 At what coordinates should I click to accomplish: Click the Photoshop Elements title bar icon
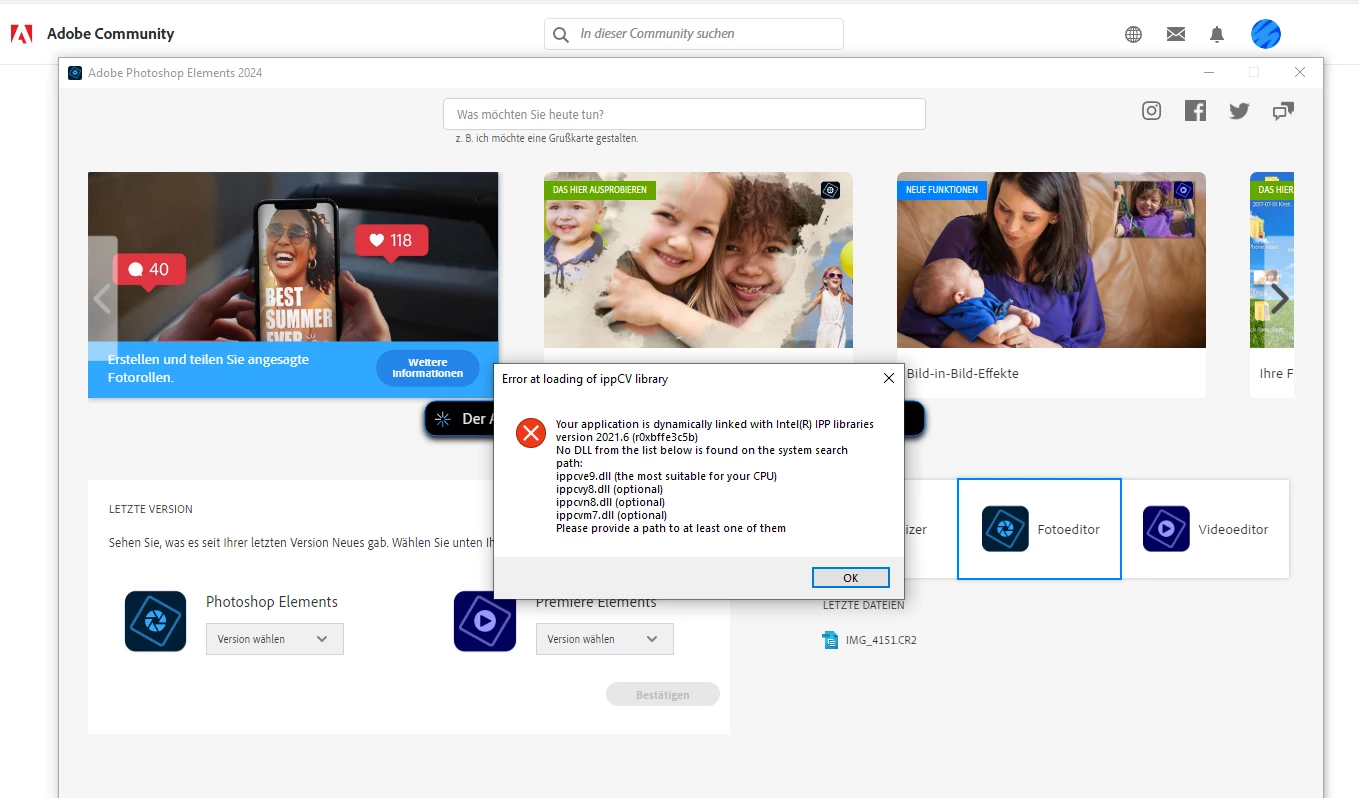[x=75, y=72]
